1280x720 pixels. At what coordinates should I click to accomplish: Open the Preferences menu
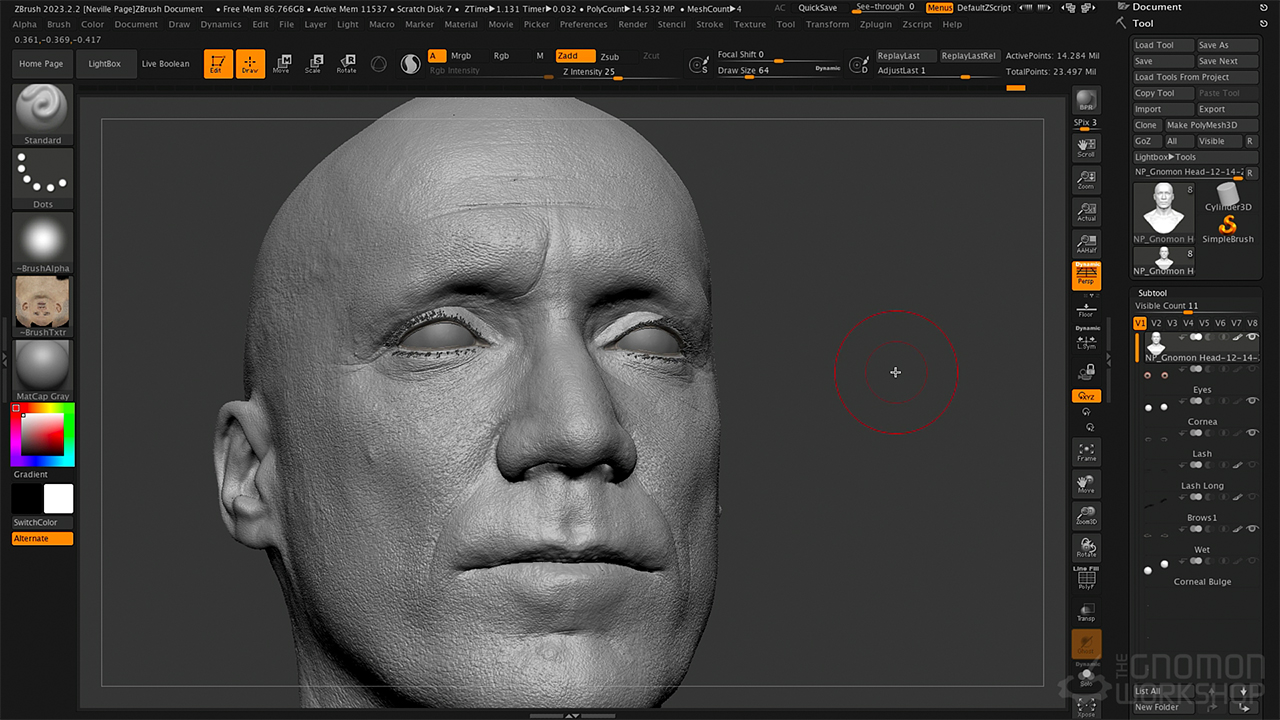coord(583,24)
